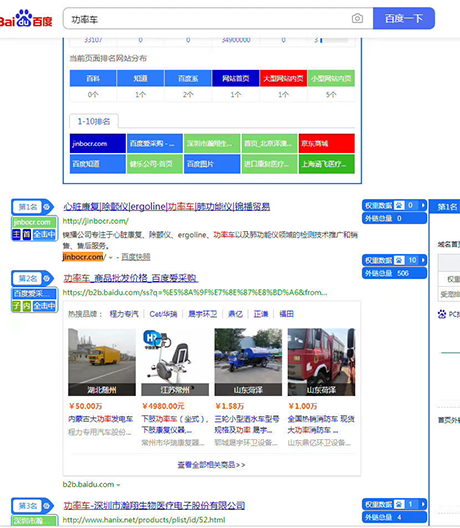Viewport: 460px width, 528px height.
Task: Expand the arrow on 权重数据 0 row
Action: pyautogui.click(x=423, y=205)
